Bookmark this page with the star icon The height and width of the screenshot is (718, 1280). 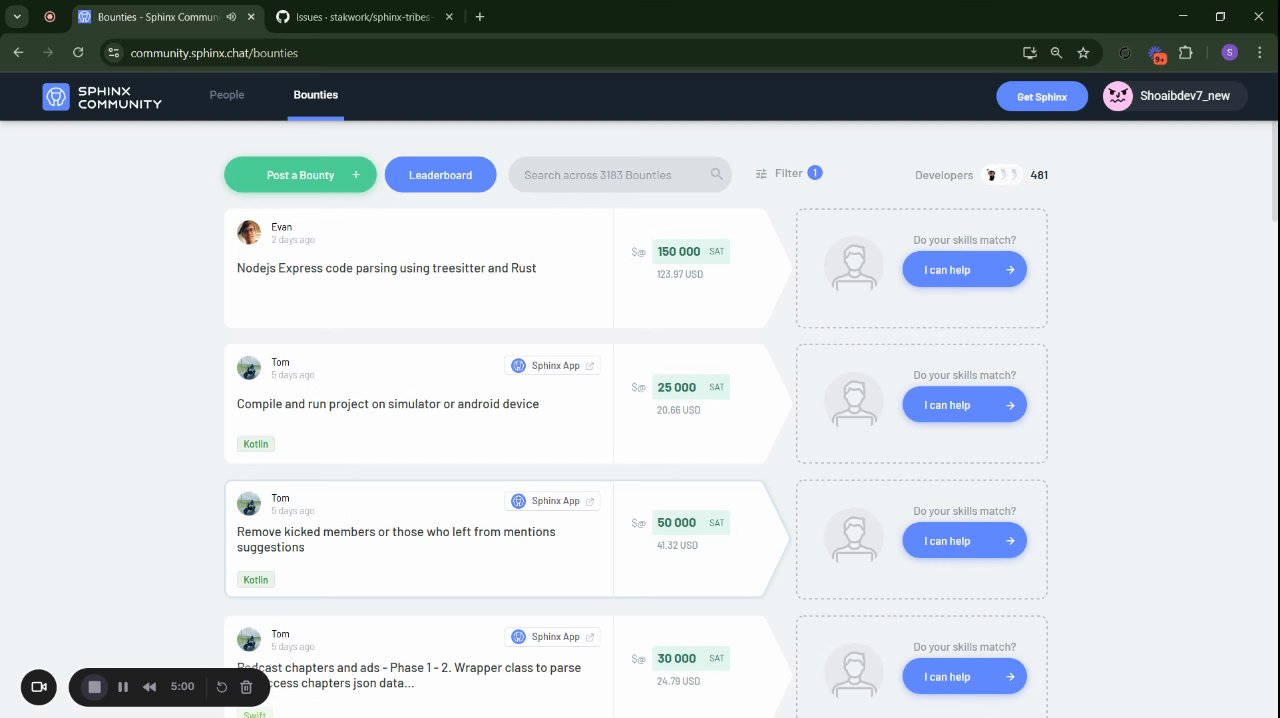[x=1083, y=53]
